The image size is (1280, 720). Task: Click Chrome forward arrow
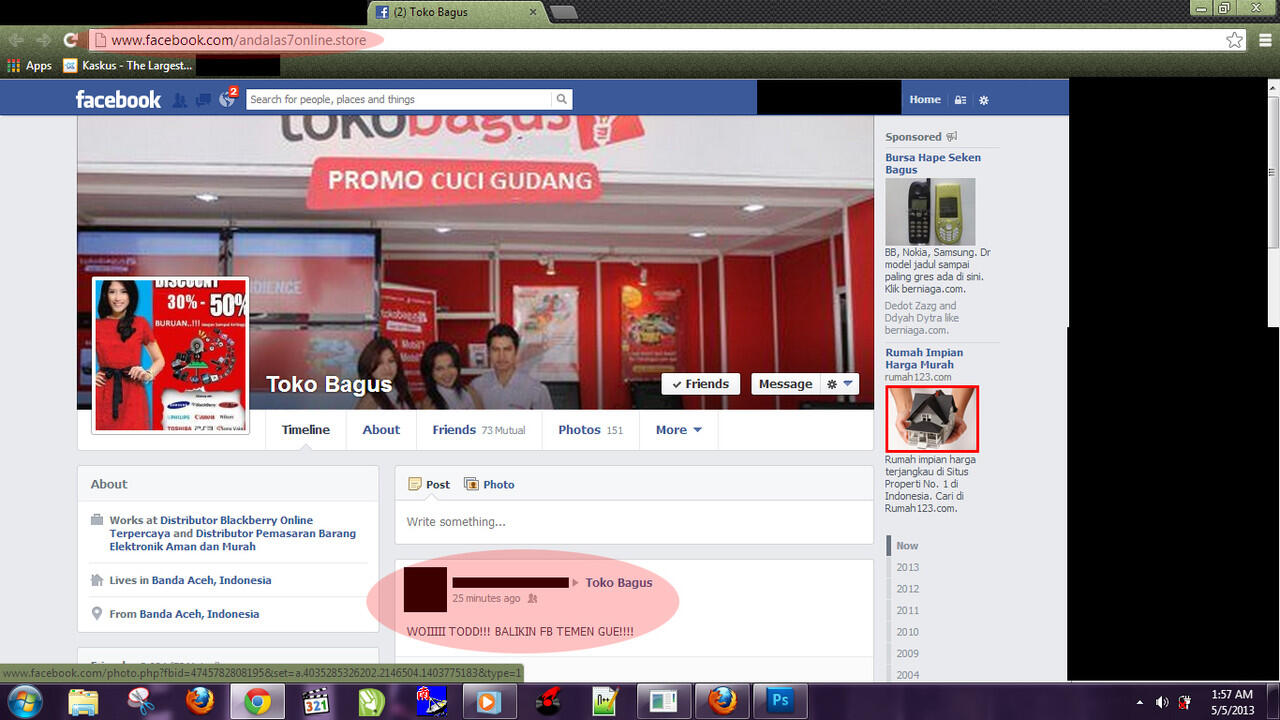[43, 40]
